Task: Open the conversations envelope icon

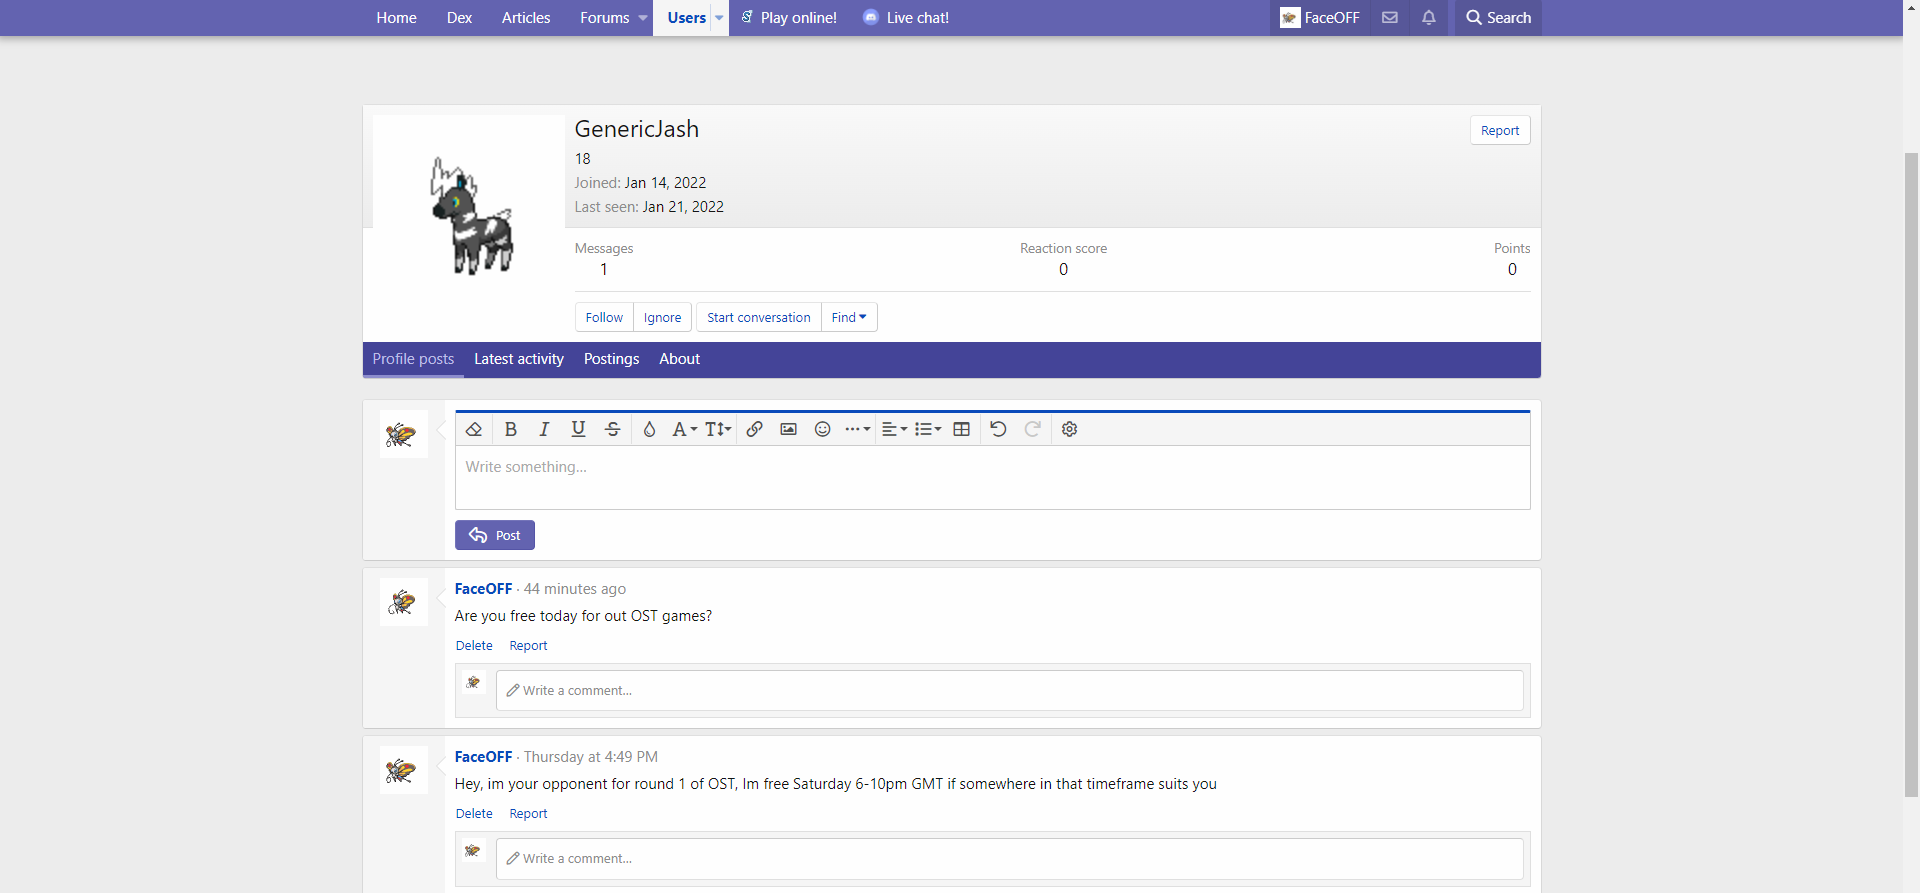Action: pos(1390,18)
